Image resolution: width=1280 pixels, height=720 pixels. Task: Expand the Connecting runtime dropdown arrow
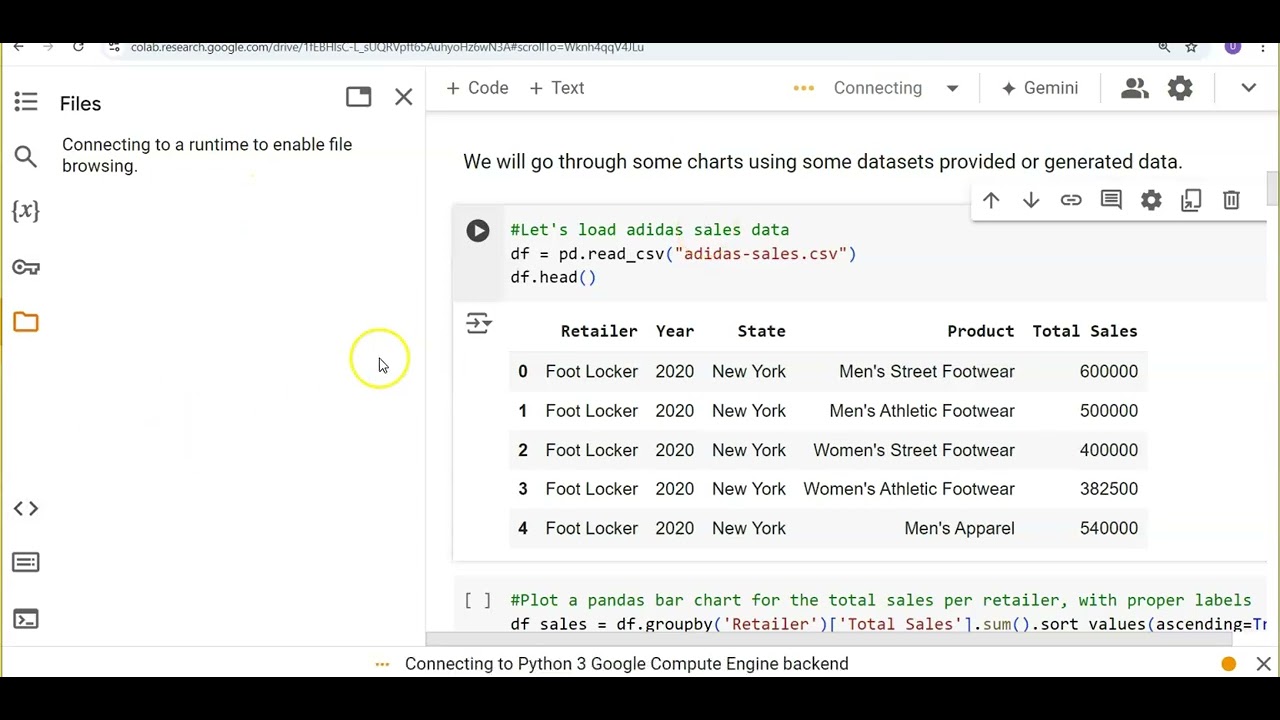[x=952, y=88]
